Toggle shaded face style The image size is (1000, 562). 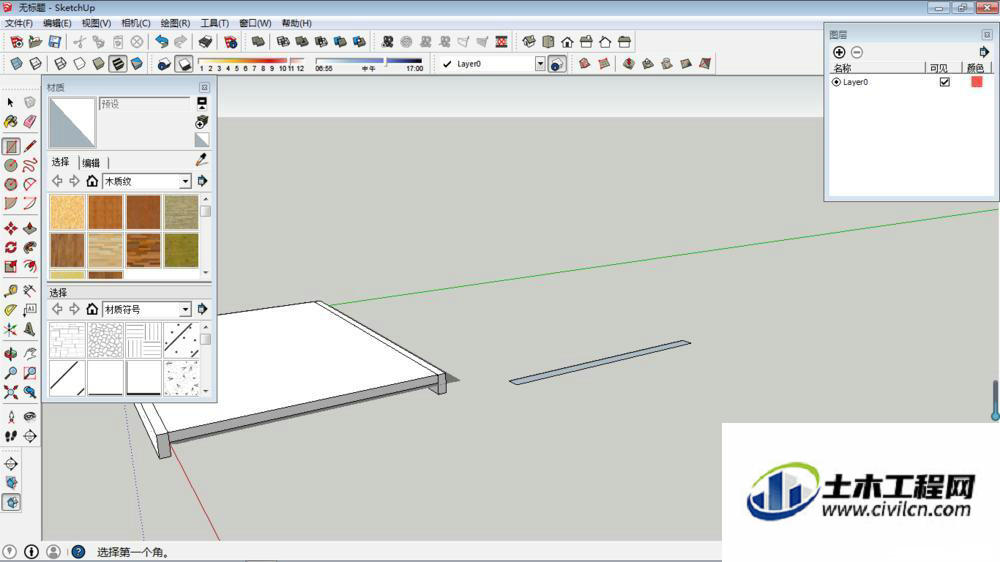[x=98, y=64]
